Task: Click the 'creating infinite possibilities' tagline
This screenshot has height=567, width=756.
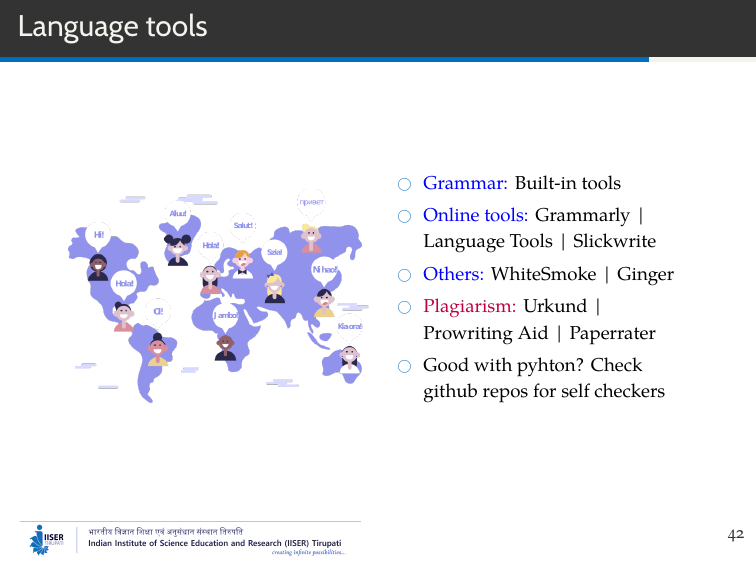Action: coord(308,552)
